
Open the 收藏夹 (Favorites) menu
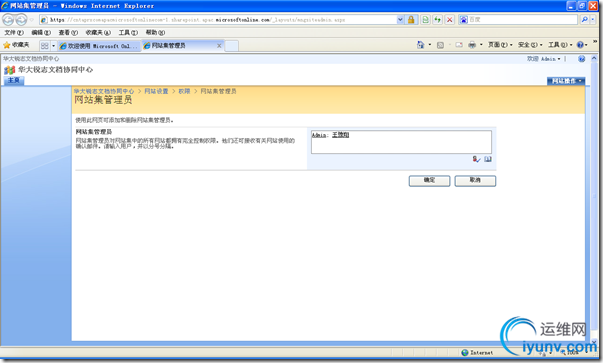98,33
